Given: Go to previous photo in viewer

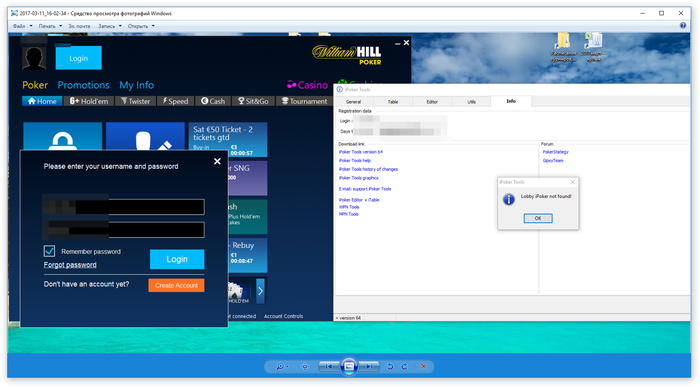Looking at the screenshot, I should click(x=329, y=366).
